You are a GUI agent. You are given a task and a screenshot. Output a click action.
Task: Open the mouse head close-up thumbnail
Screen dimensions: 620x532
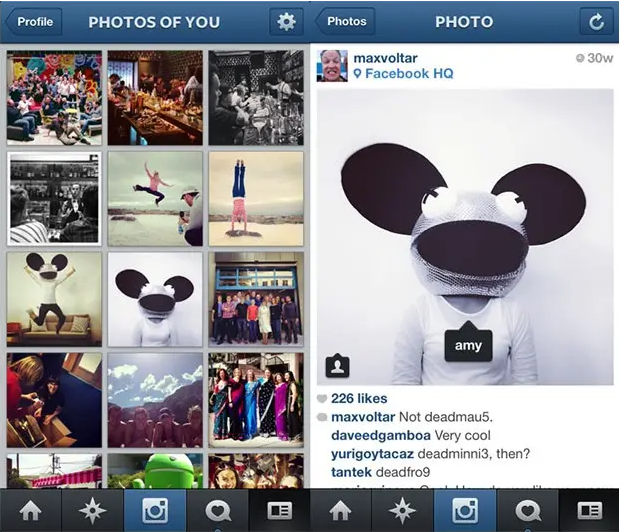coord(155,299)
